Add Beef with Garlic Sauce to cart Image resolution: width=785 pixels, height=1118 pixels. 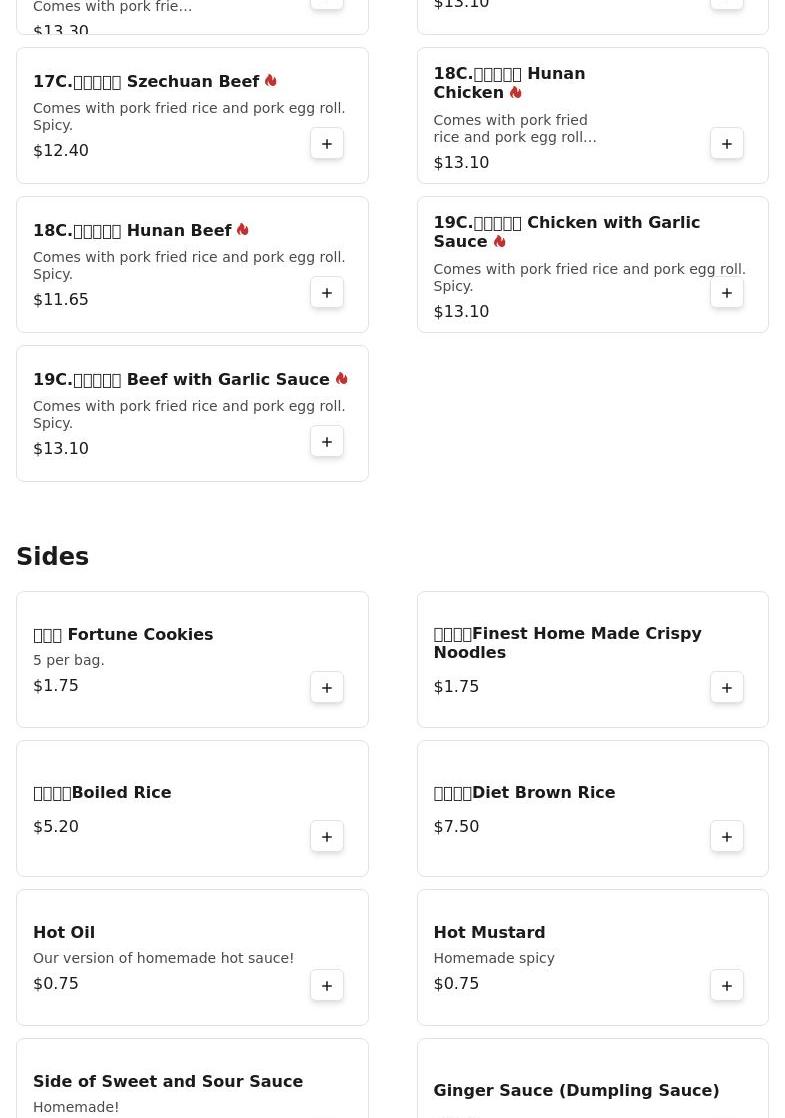[327, 442]
